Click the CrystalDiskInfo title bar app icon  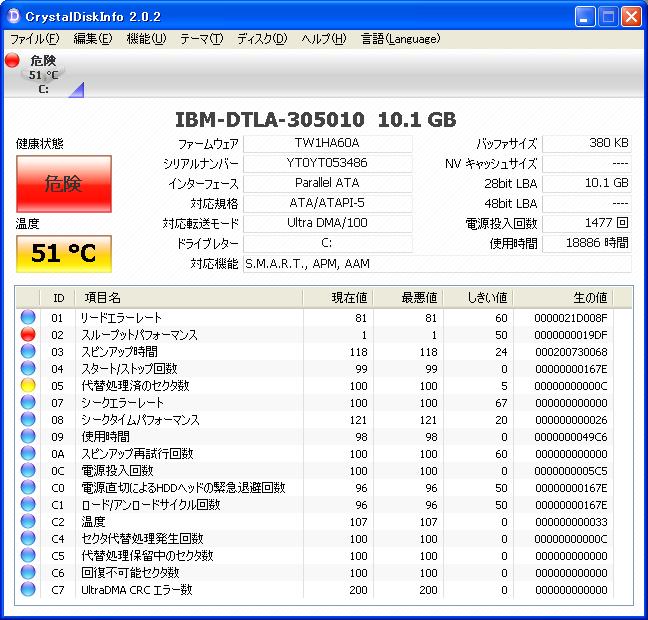point(14,16)
